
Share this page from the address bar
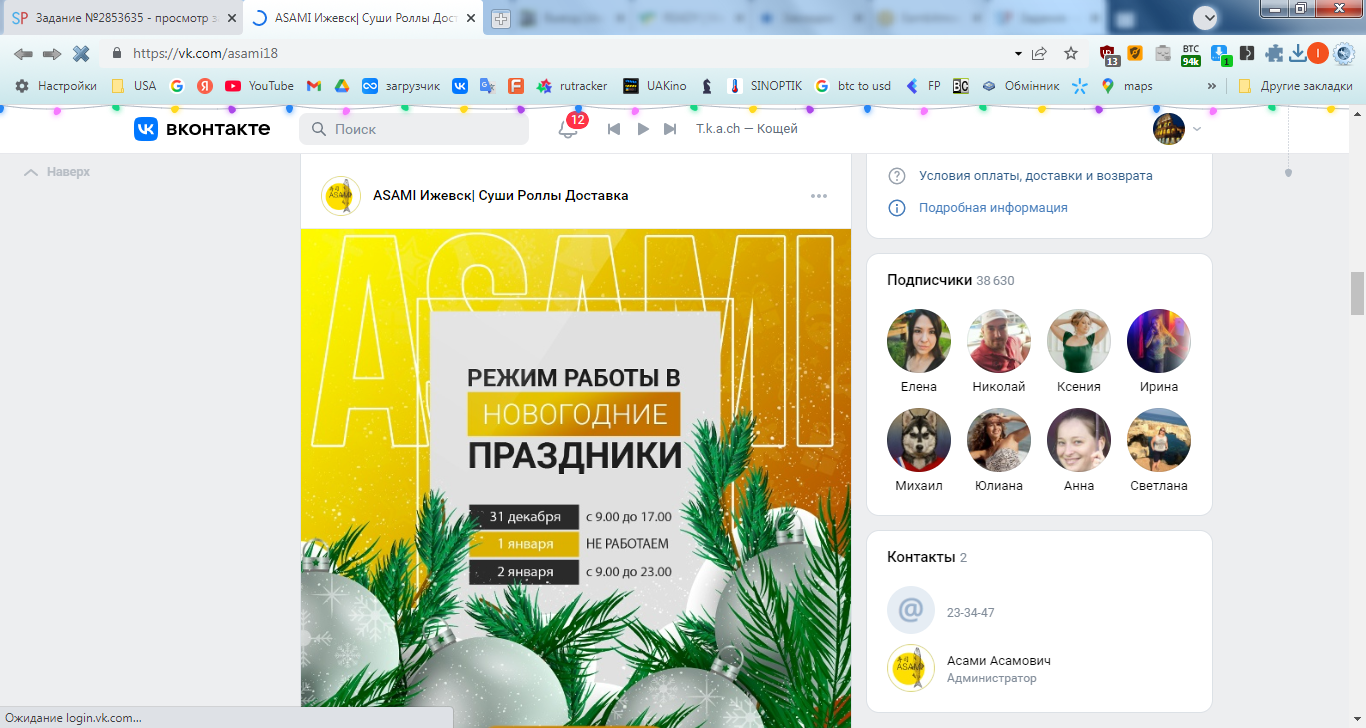pyautogui.click(x=1040, y=53)
